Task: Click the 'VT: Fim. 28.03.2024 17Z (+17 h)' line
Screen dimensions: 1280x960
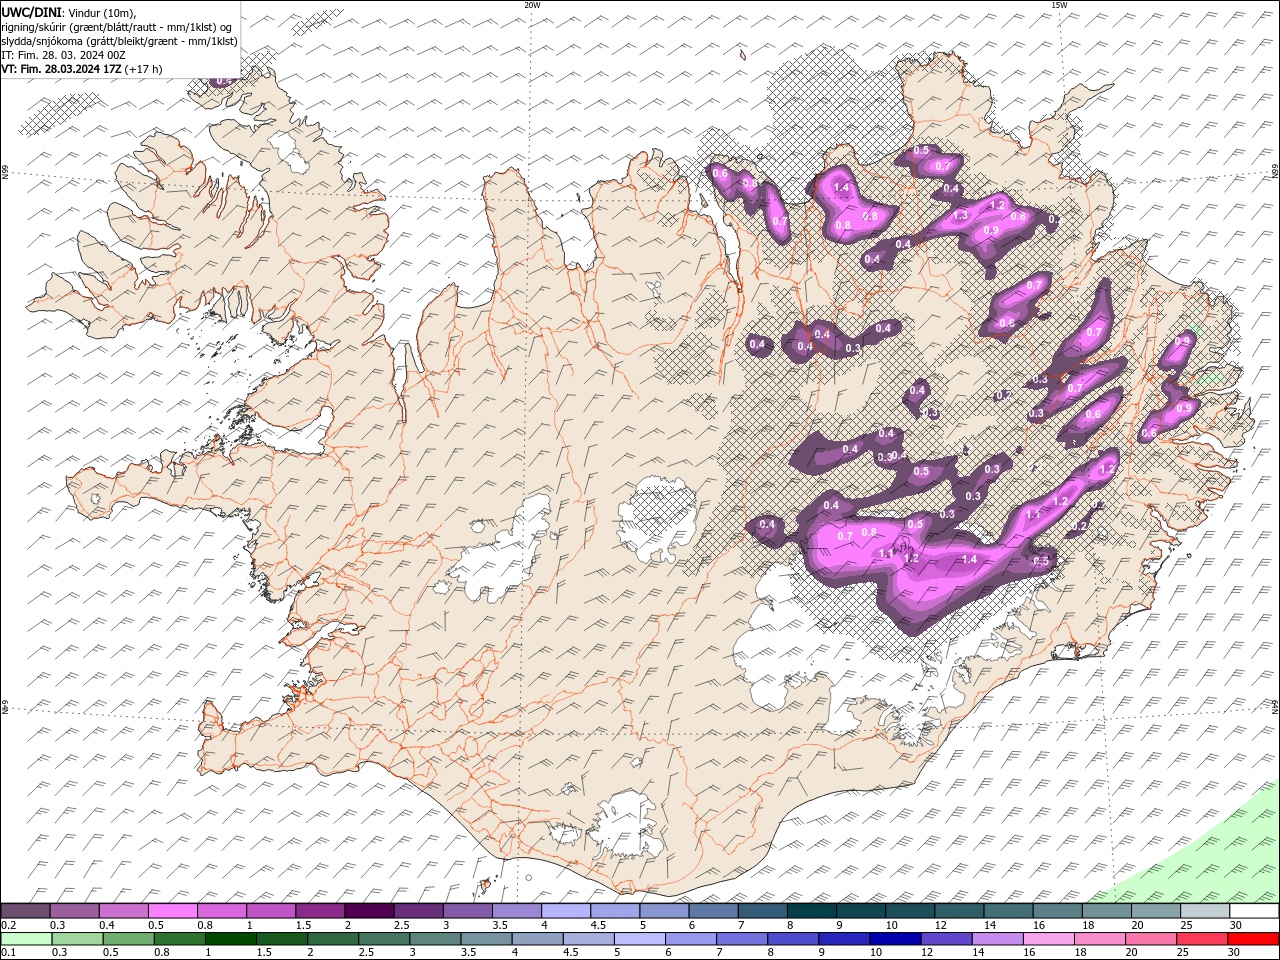Action: click(82, 69)
